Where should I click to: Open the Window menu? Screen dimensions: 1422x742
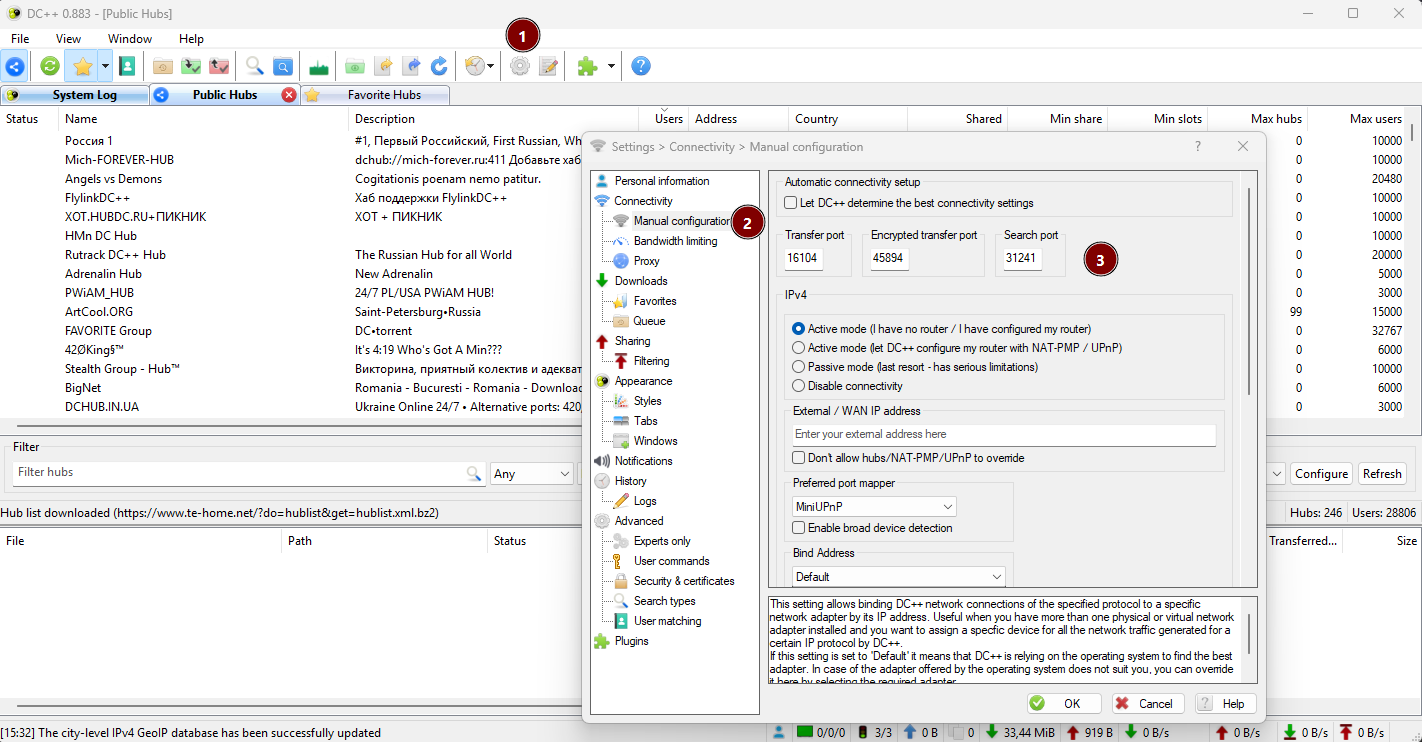pos(130,39)
